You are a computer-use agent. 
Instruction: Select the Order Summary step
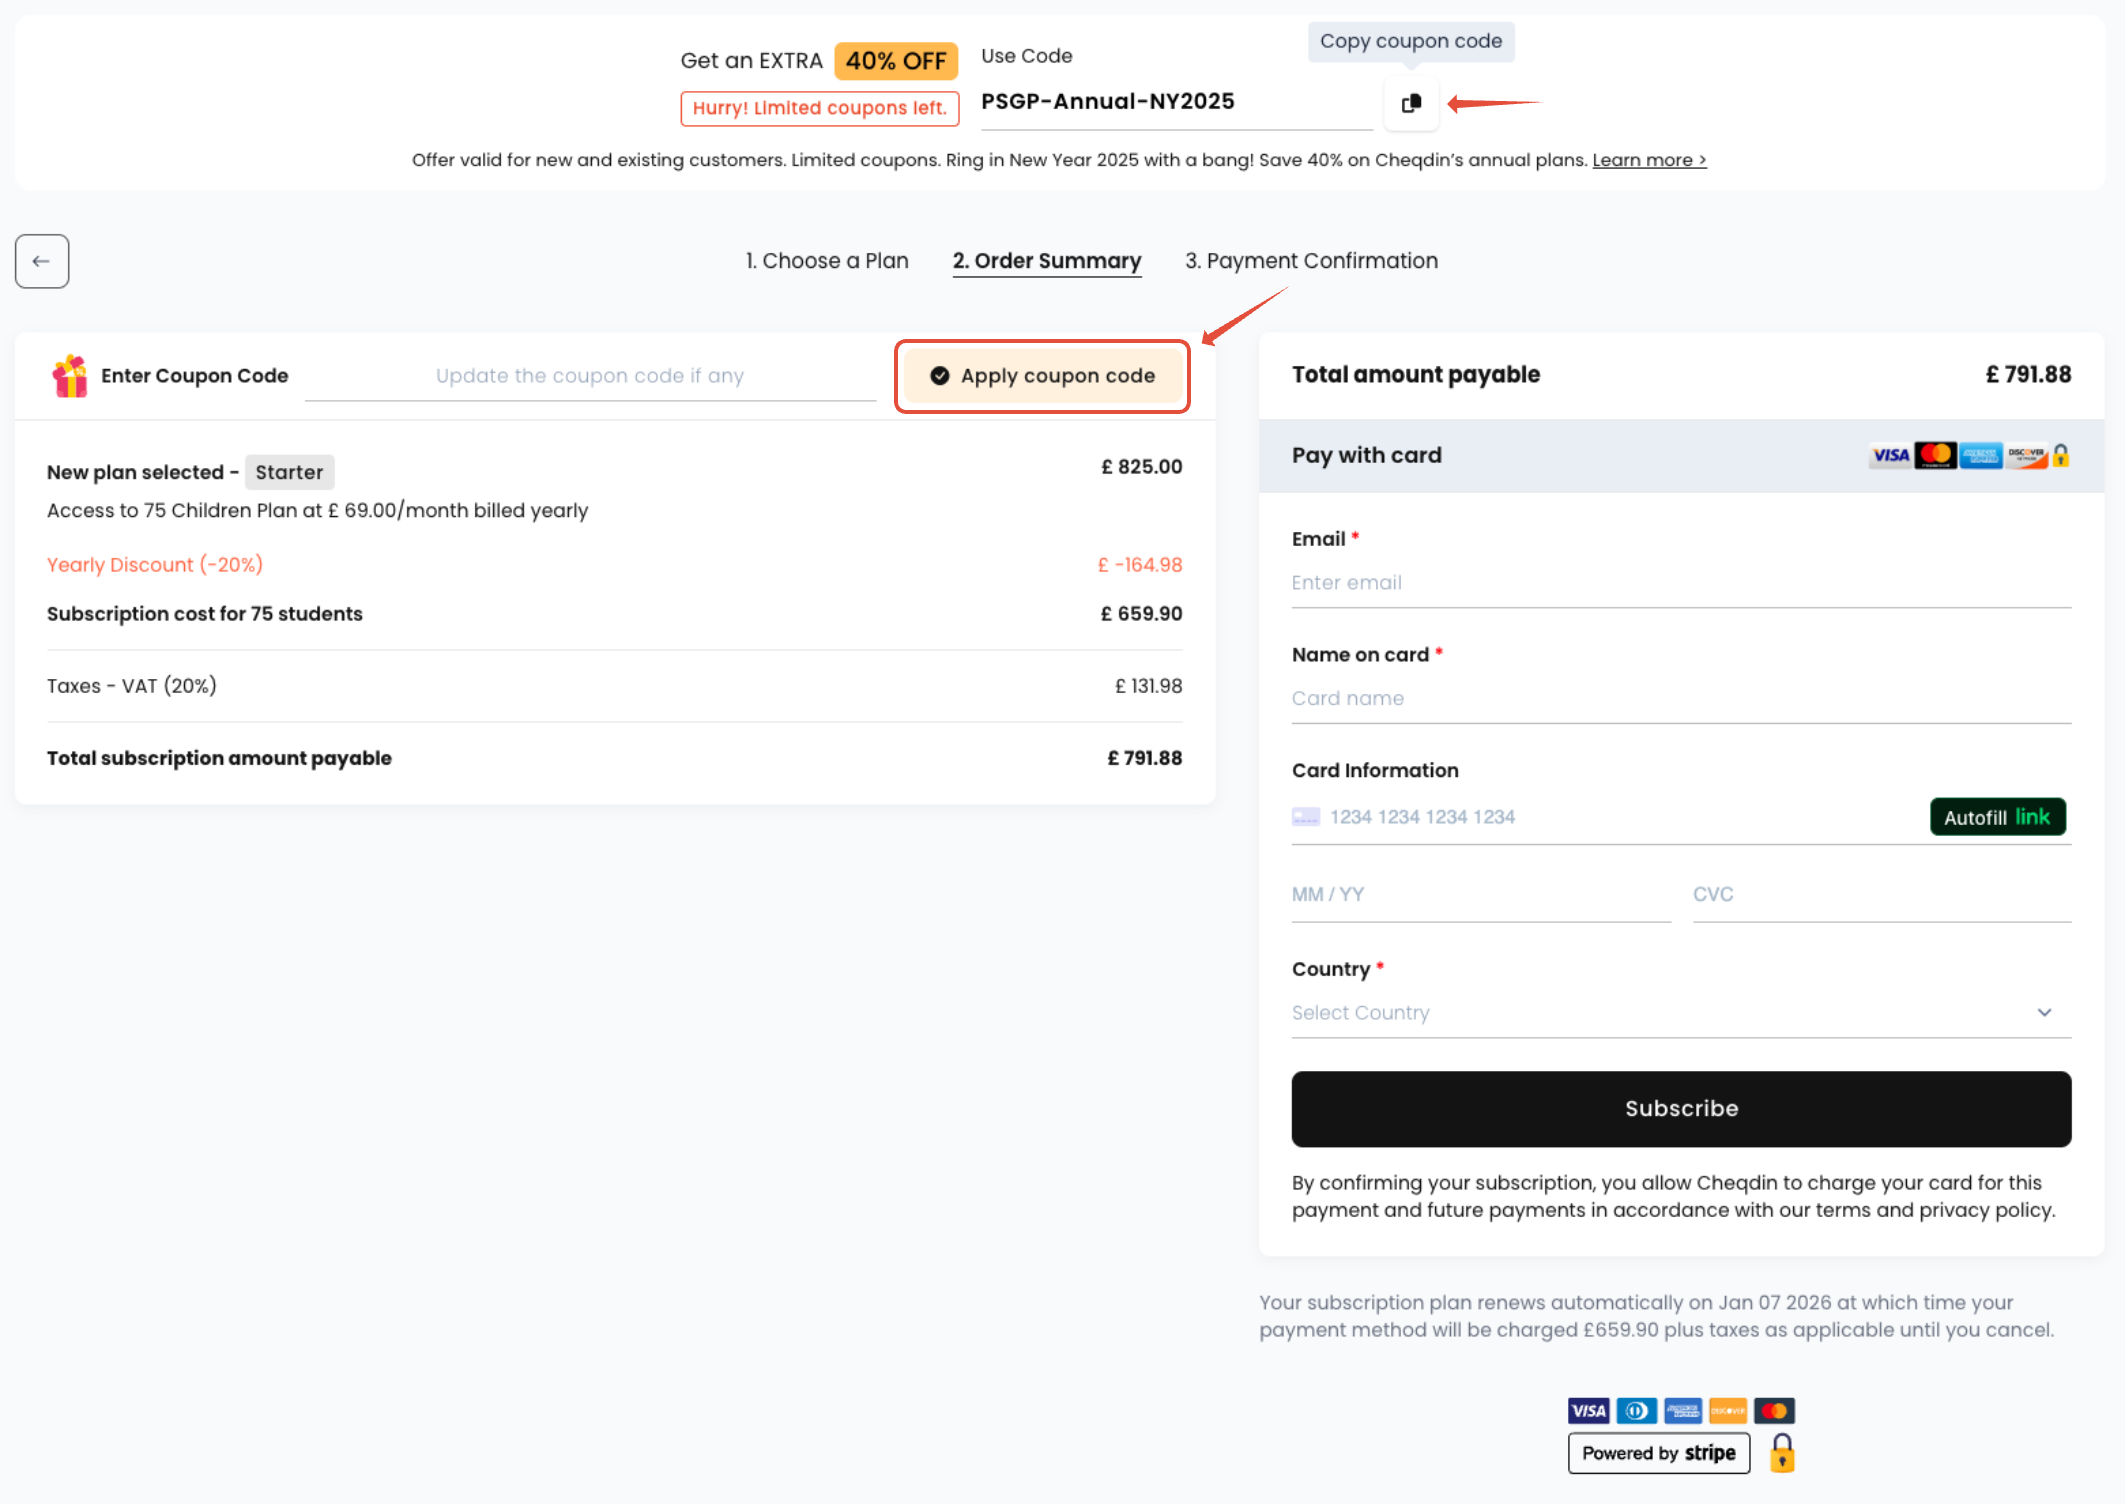pyautogui.click(x=1046, y=261)
